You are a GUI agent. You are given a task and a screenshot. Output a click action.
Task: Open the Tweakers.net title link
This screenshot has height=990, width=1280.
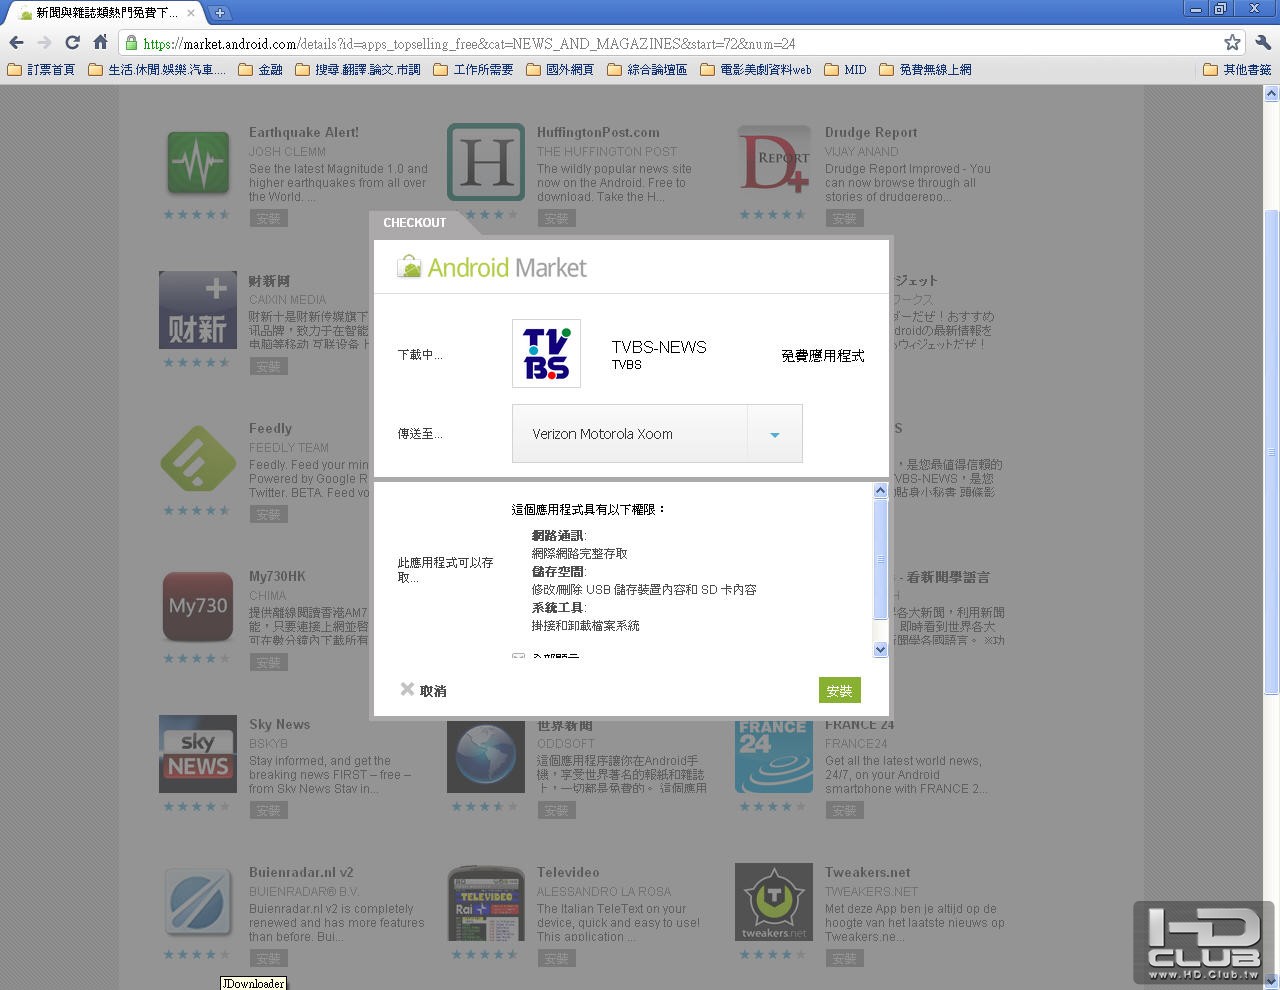pyautogui.click(x=868, y=872)
